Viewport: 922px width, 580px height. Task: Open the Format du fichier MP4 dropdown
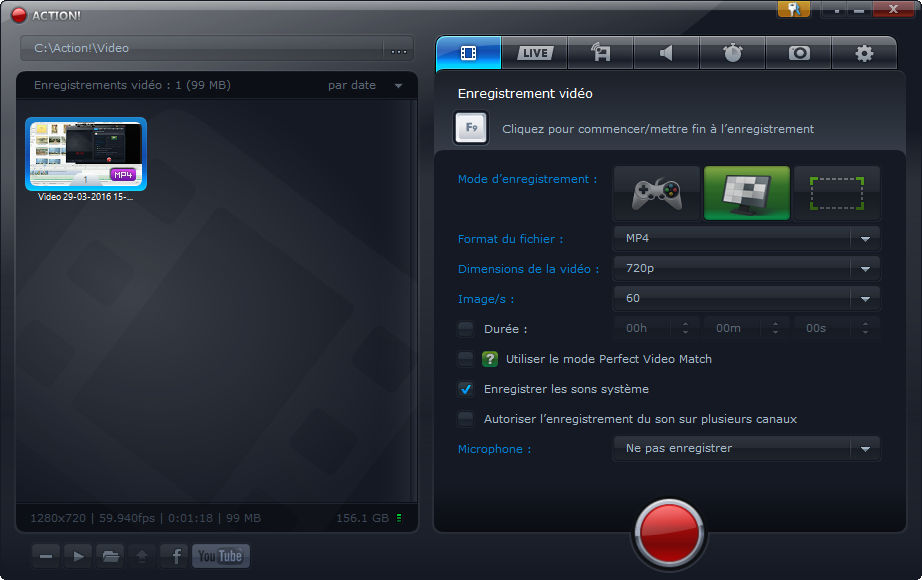[745, 238]
